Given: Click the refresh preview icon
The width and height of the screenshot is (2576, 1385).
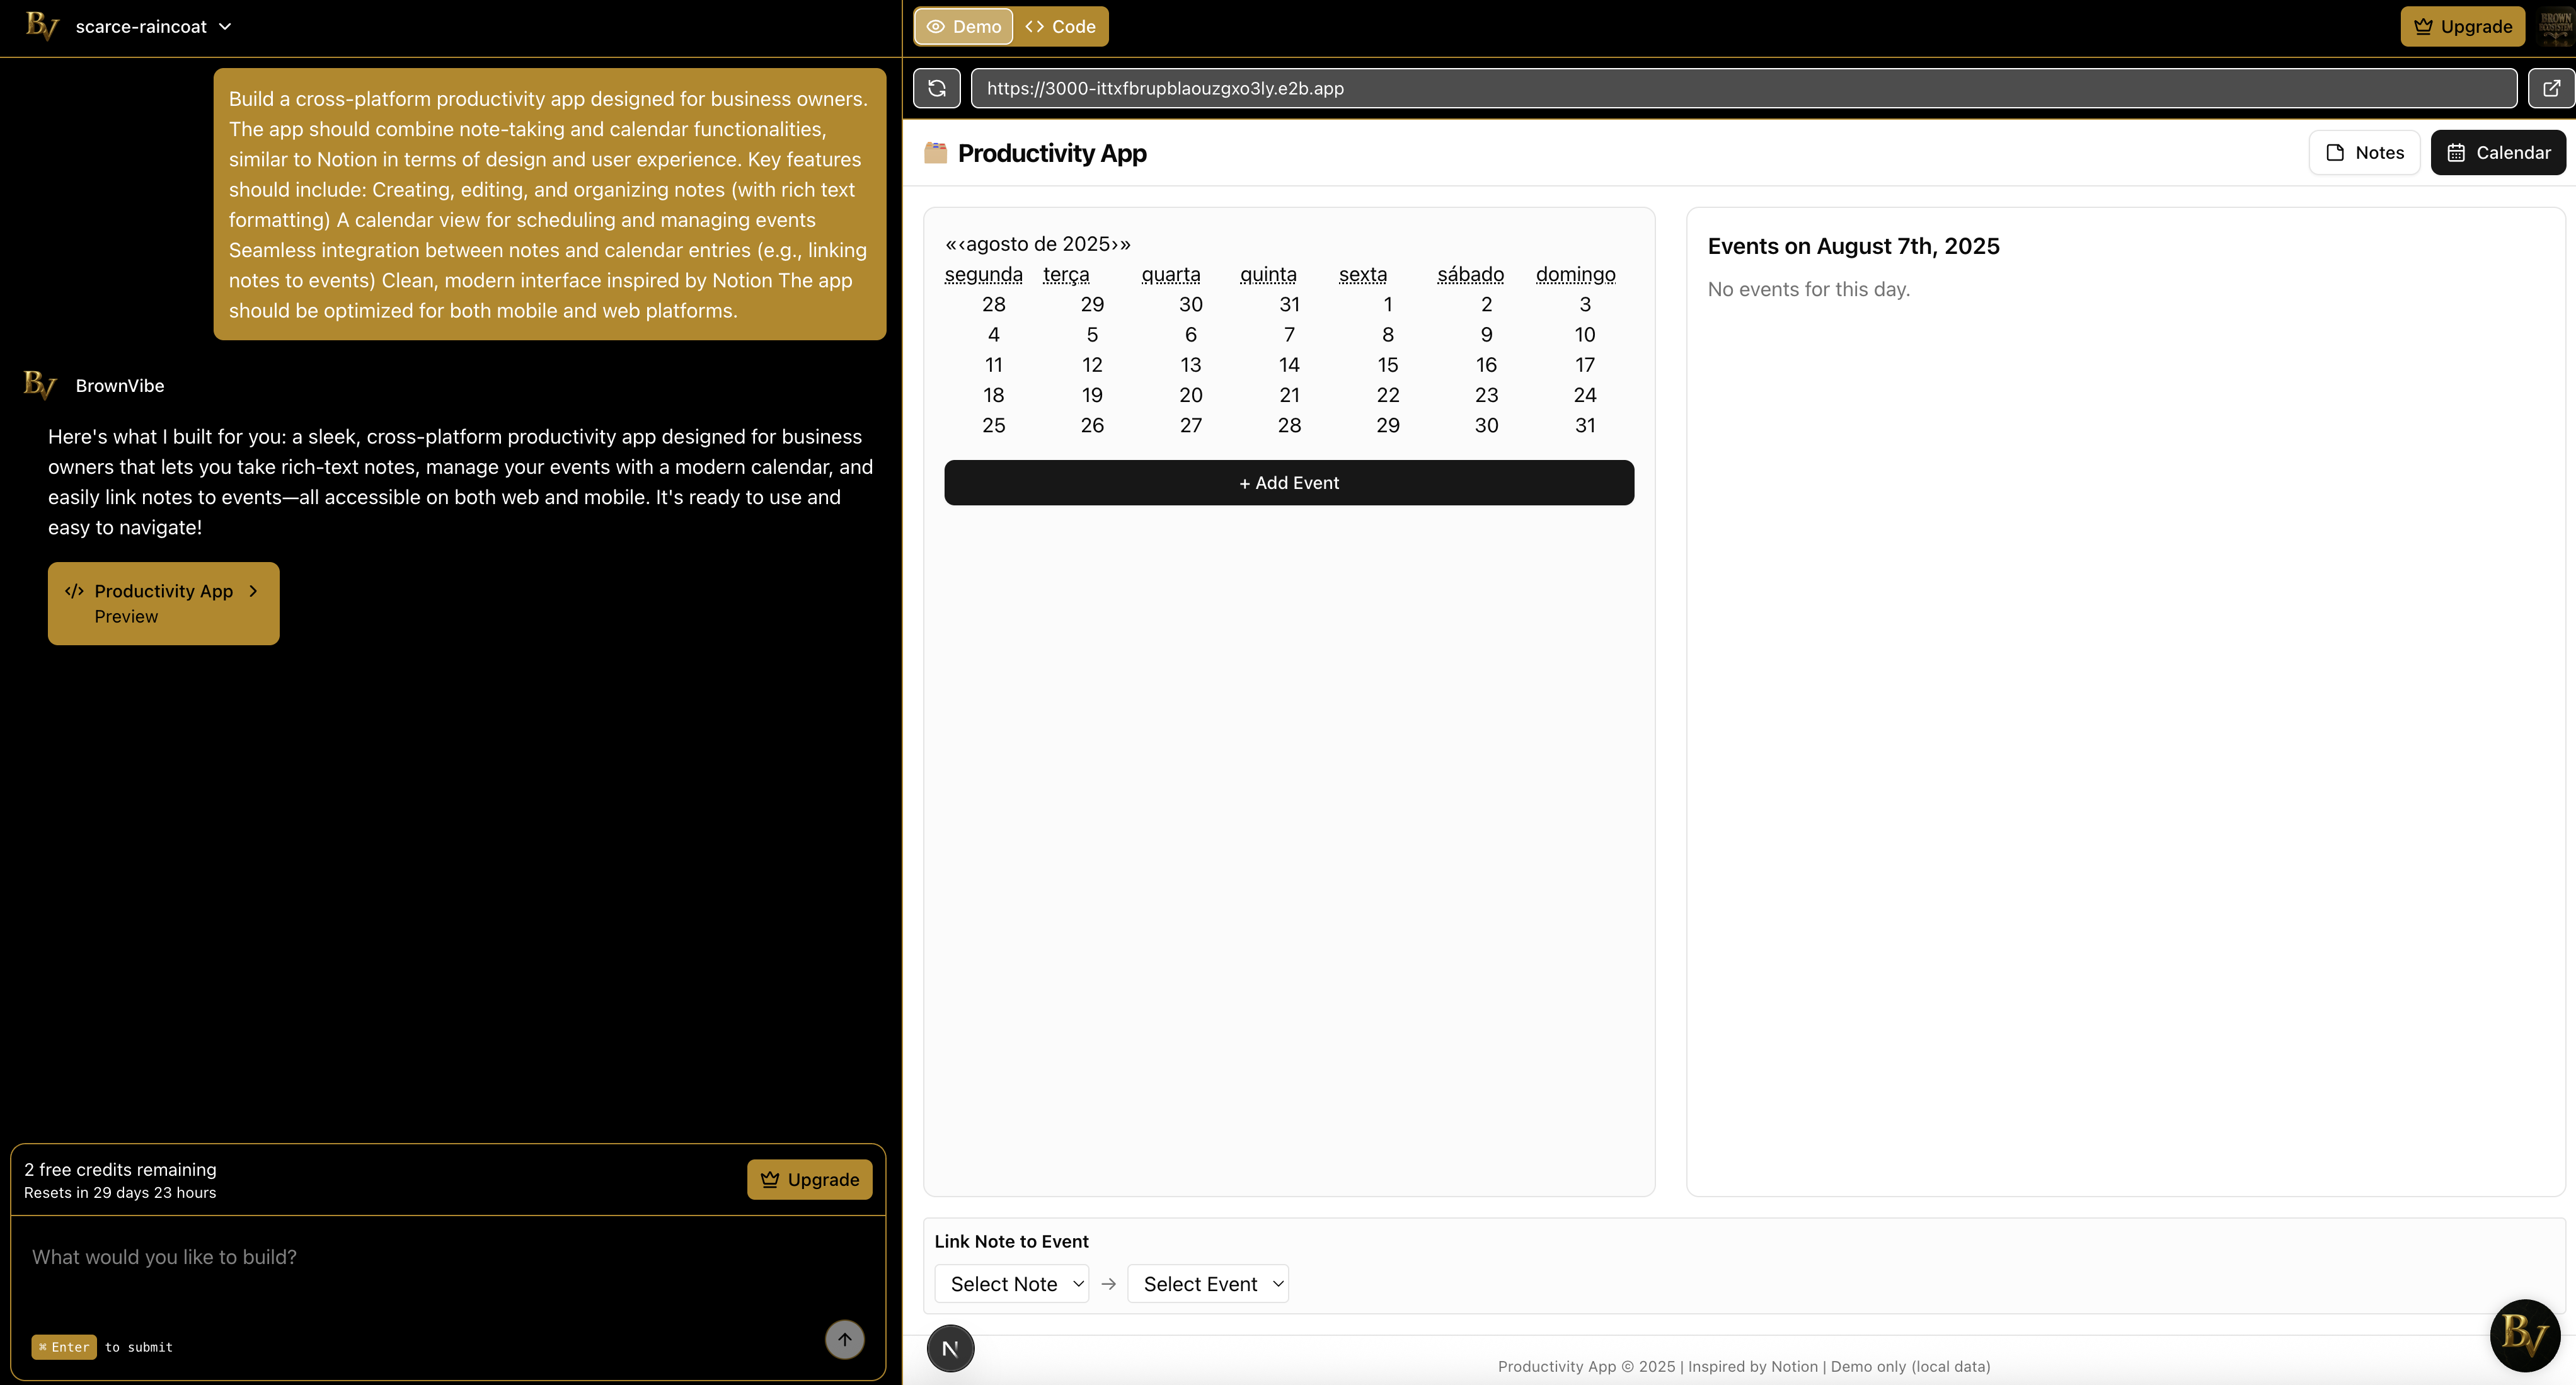Looking at the screenshot, I should coord(936,88).
